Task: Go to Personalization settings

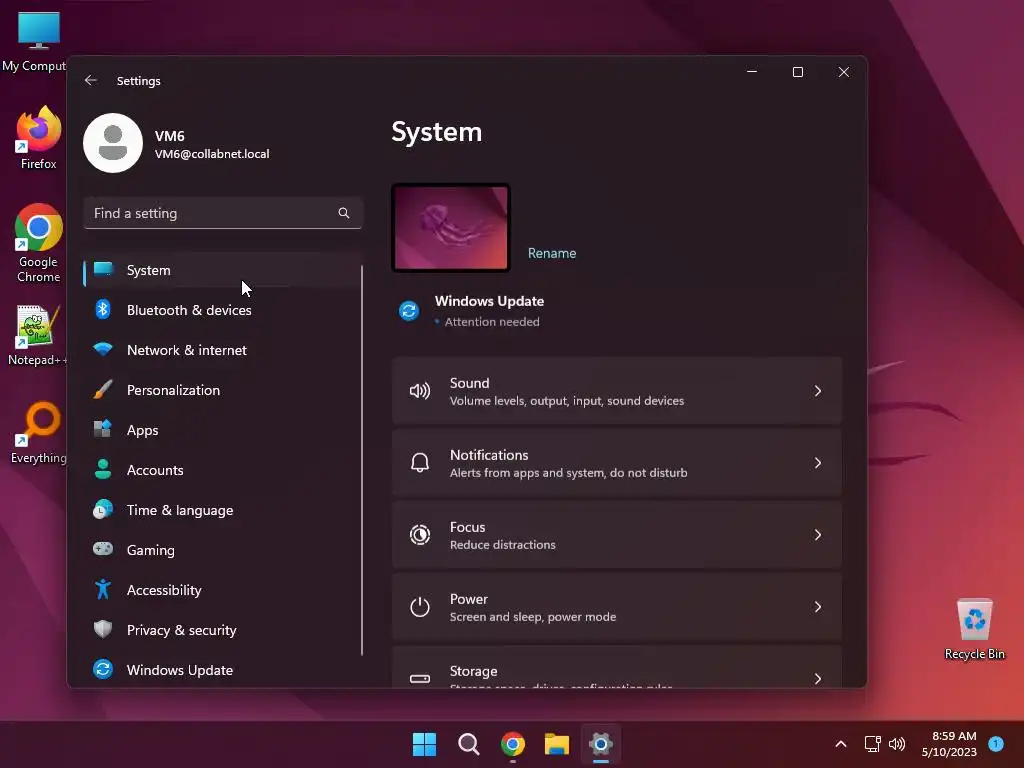Action: [222, 389]
